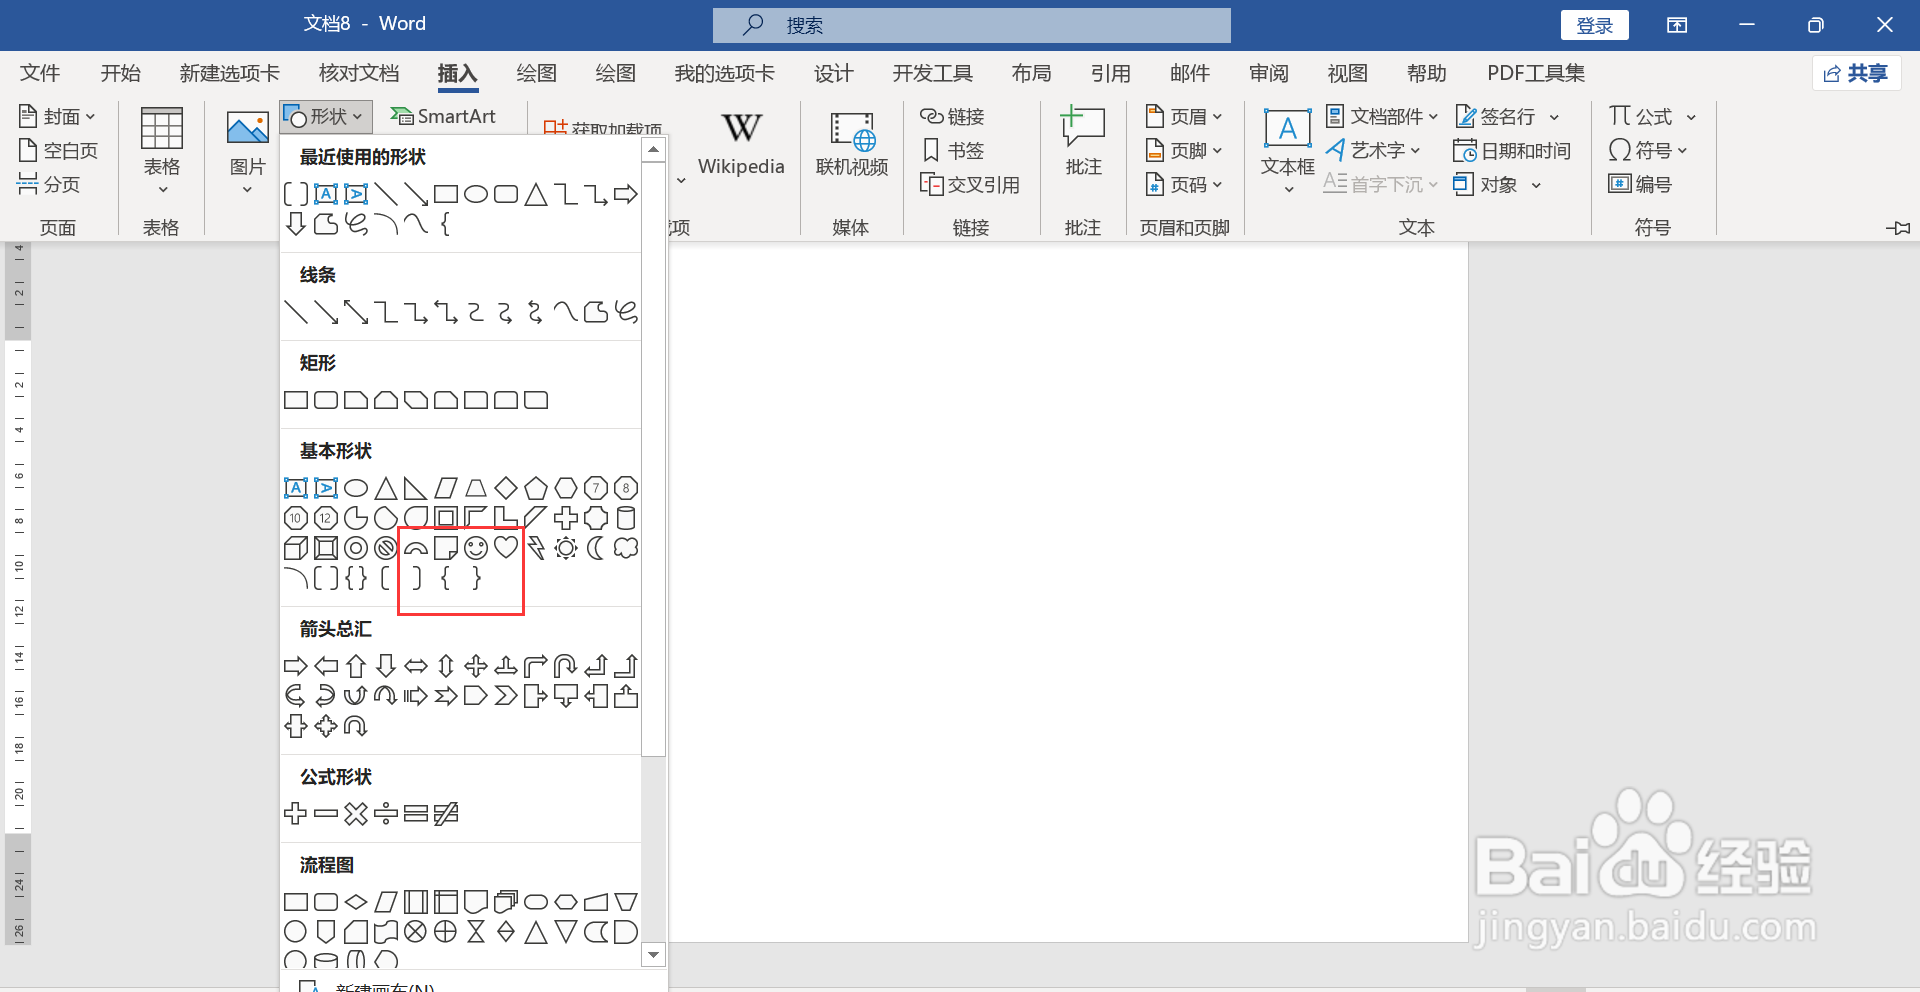Select the donut ring shape
This screenshot has height=992, width=1920.
tap(356, 548)
